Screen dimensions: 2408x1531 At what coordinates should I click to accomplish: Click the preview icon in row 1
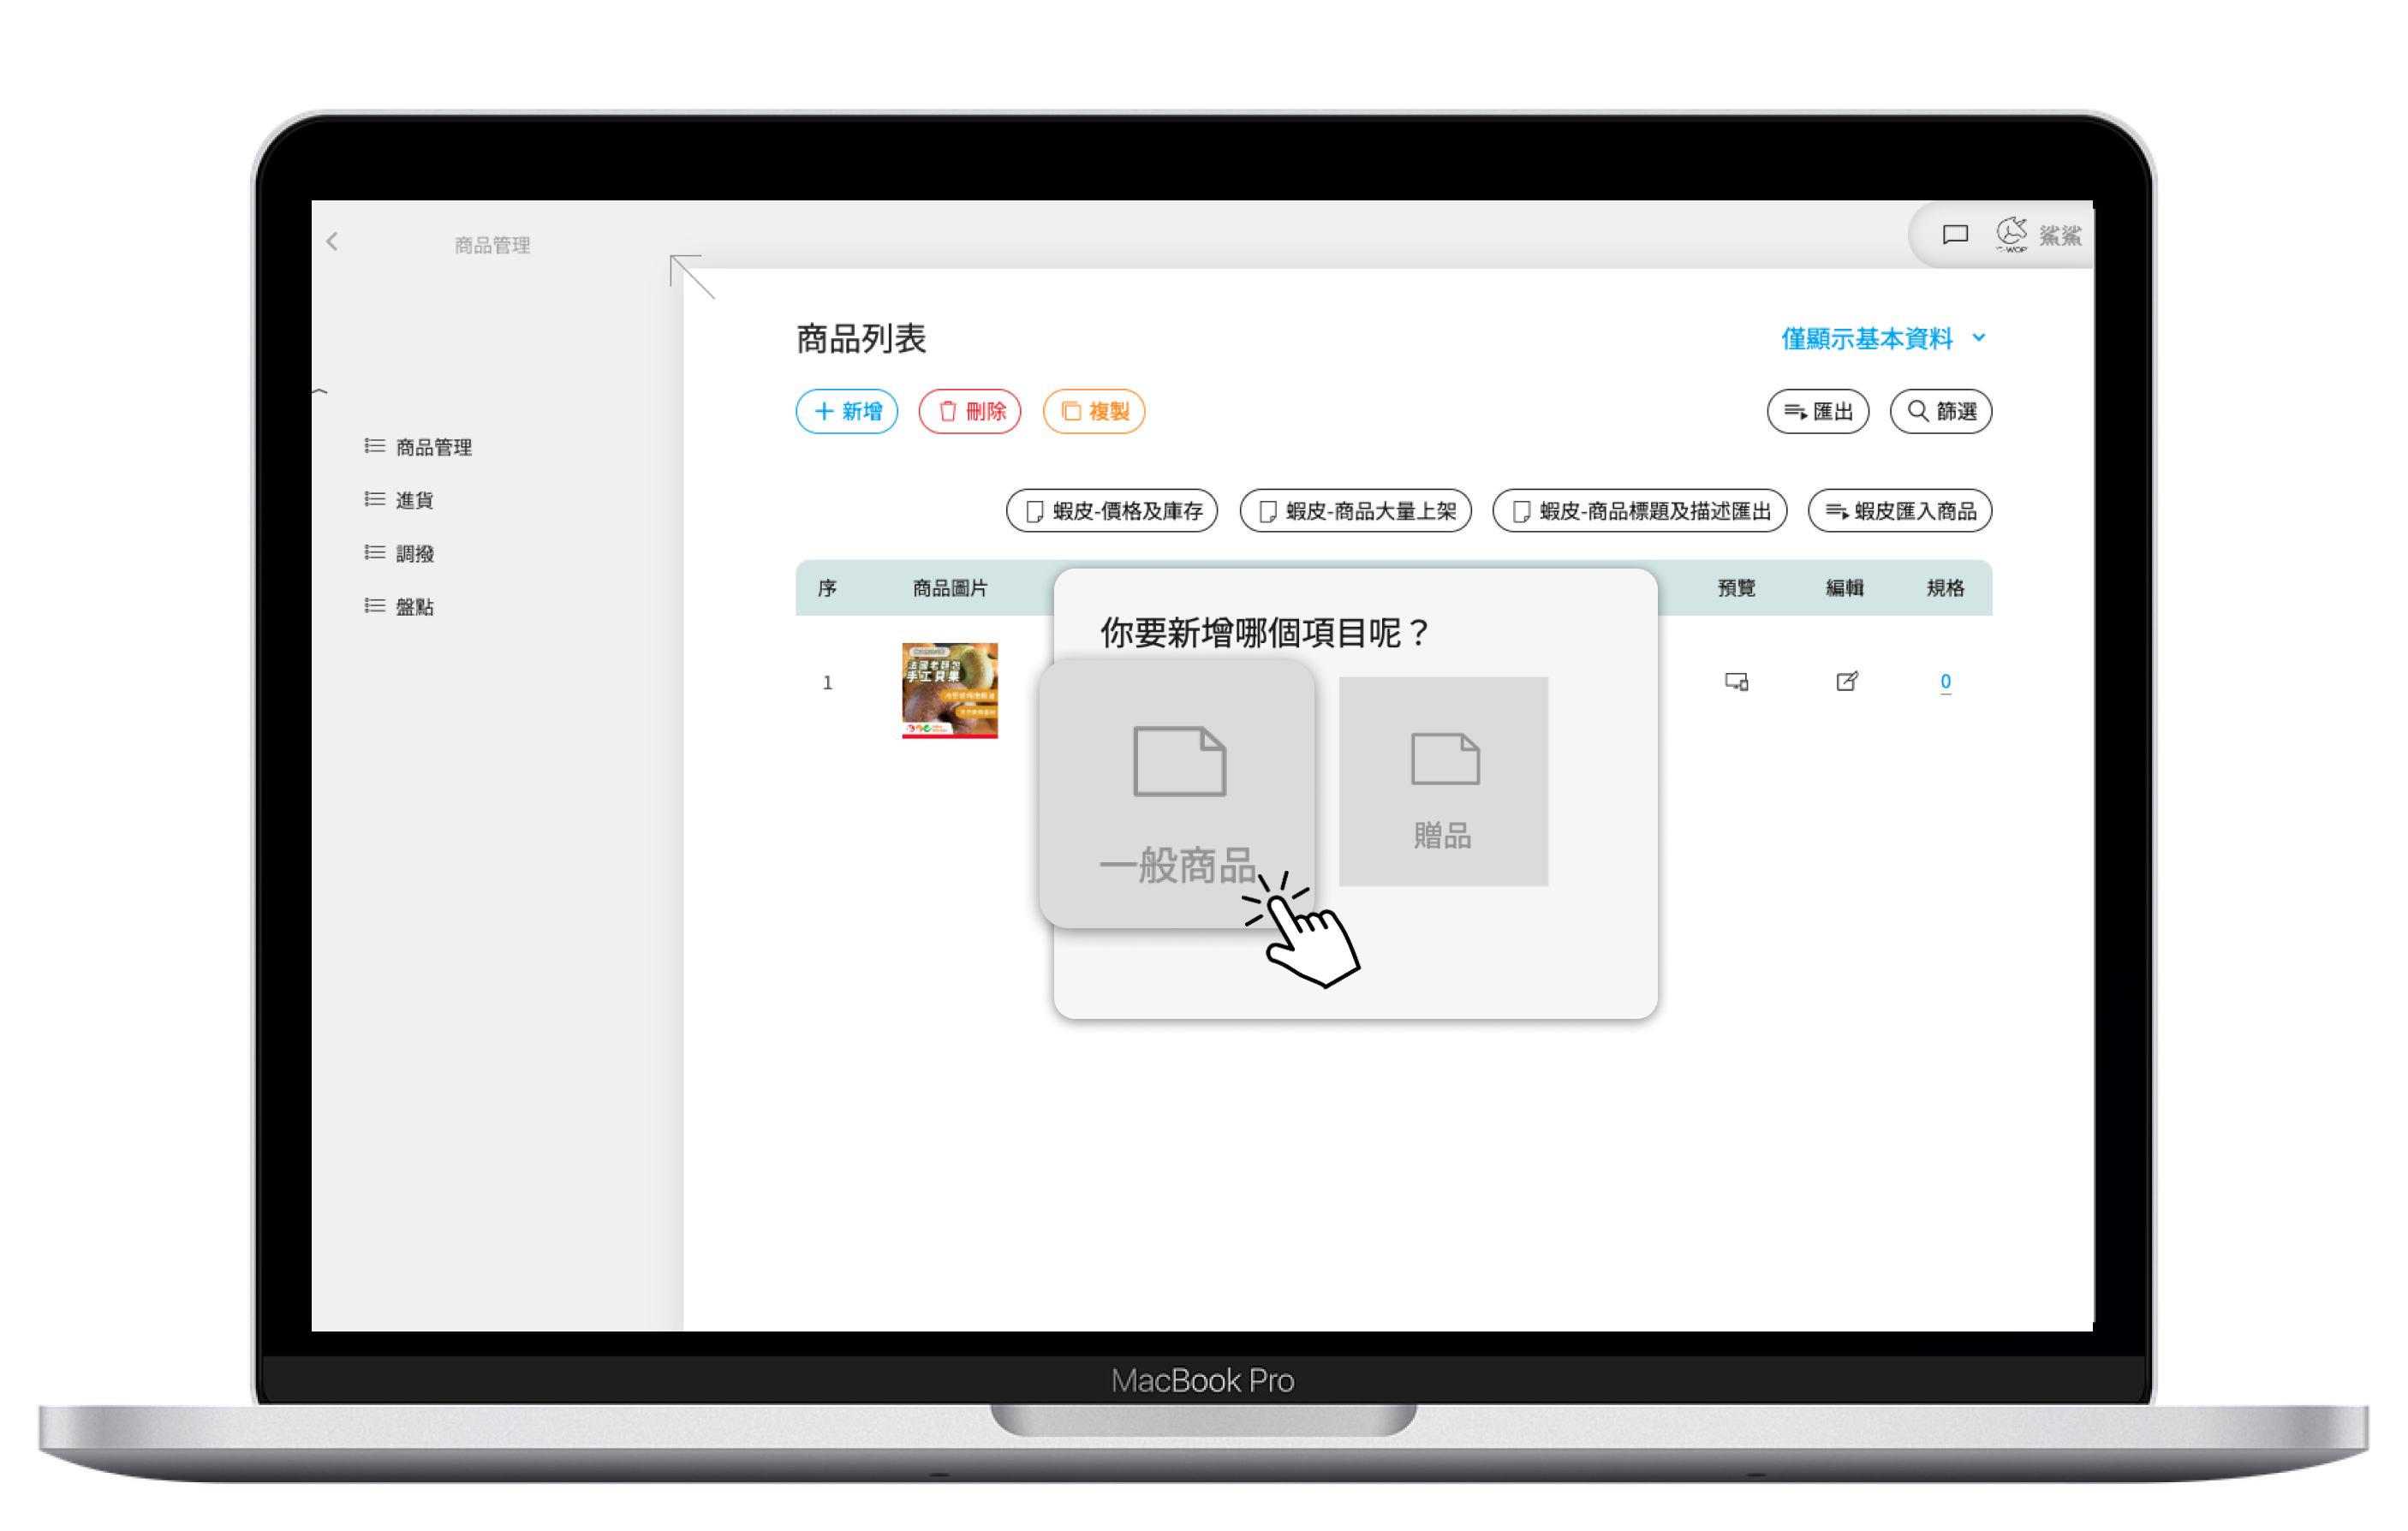click(1736, 682)
